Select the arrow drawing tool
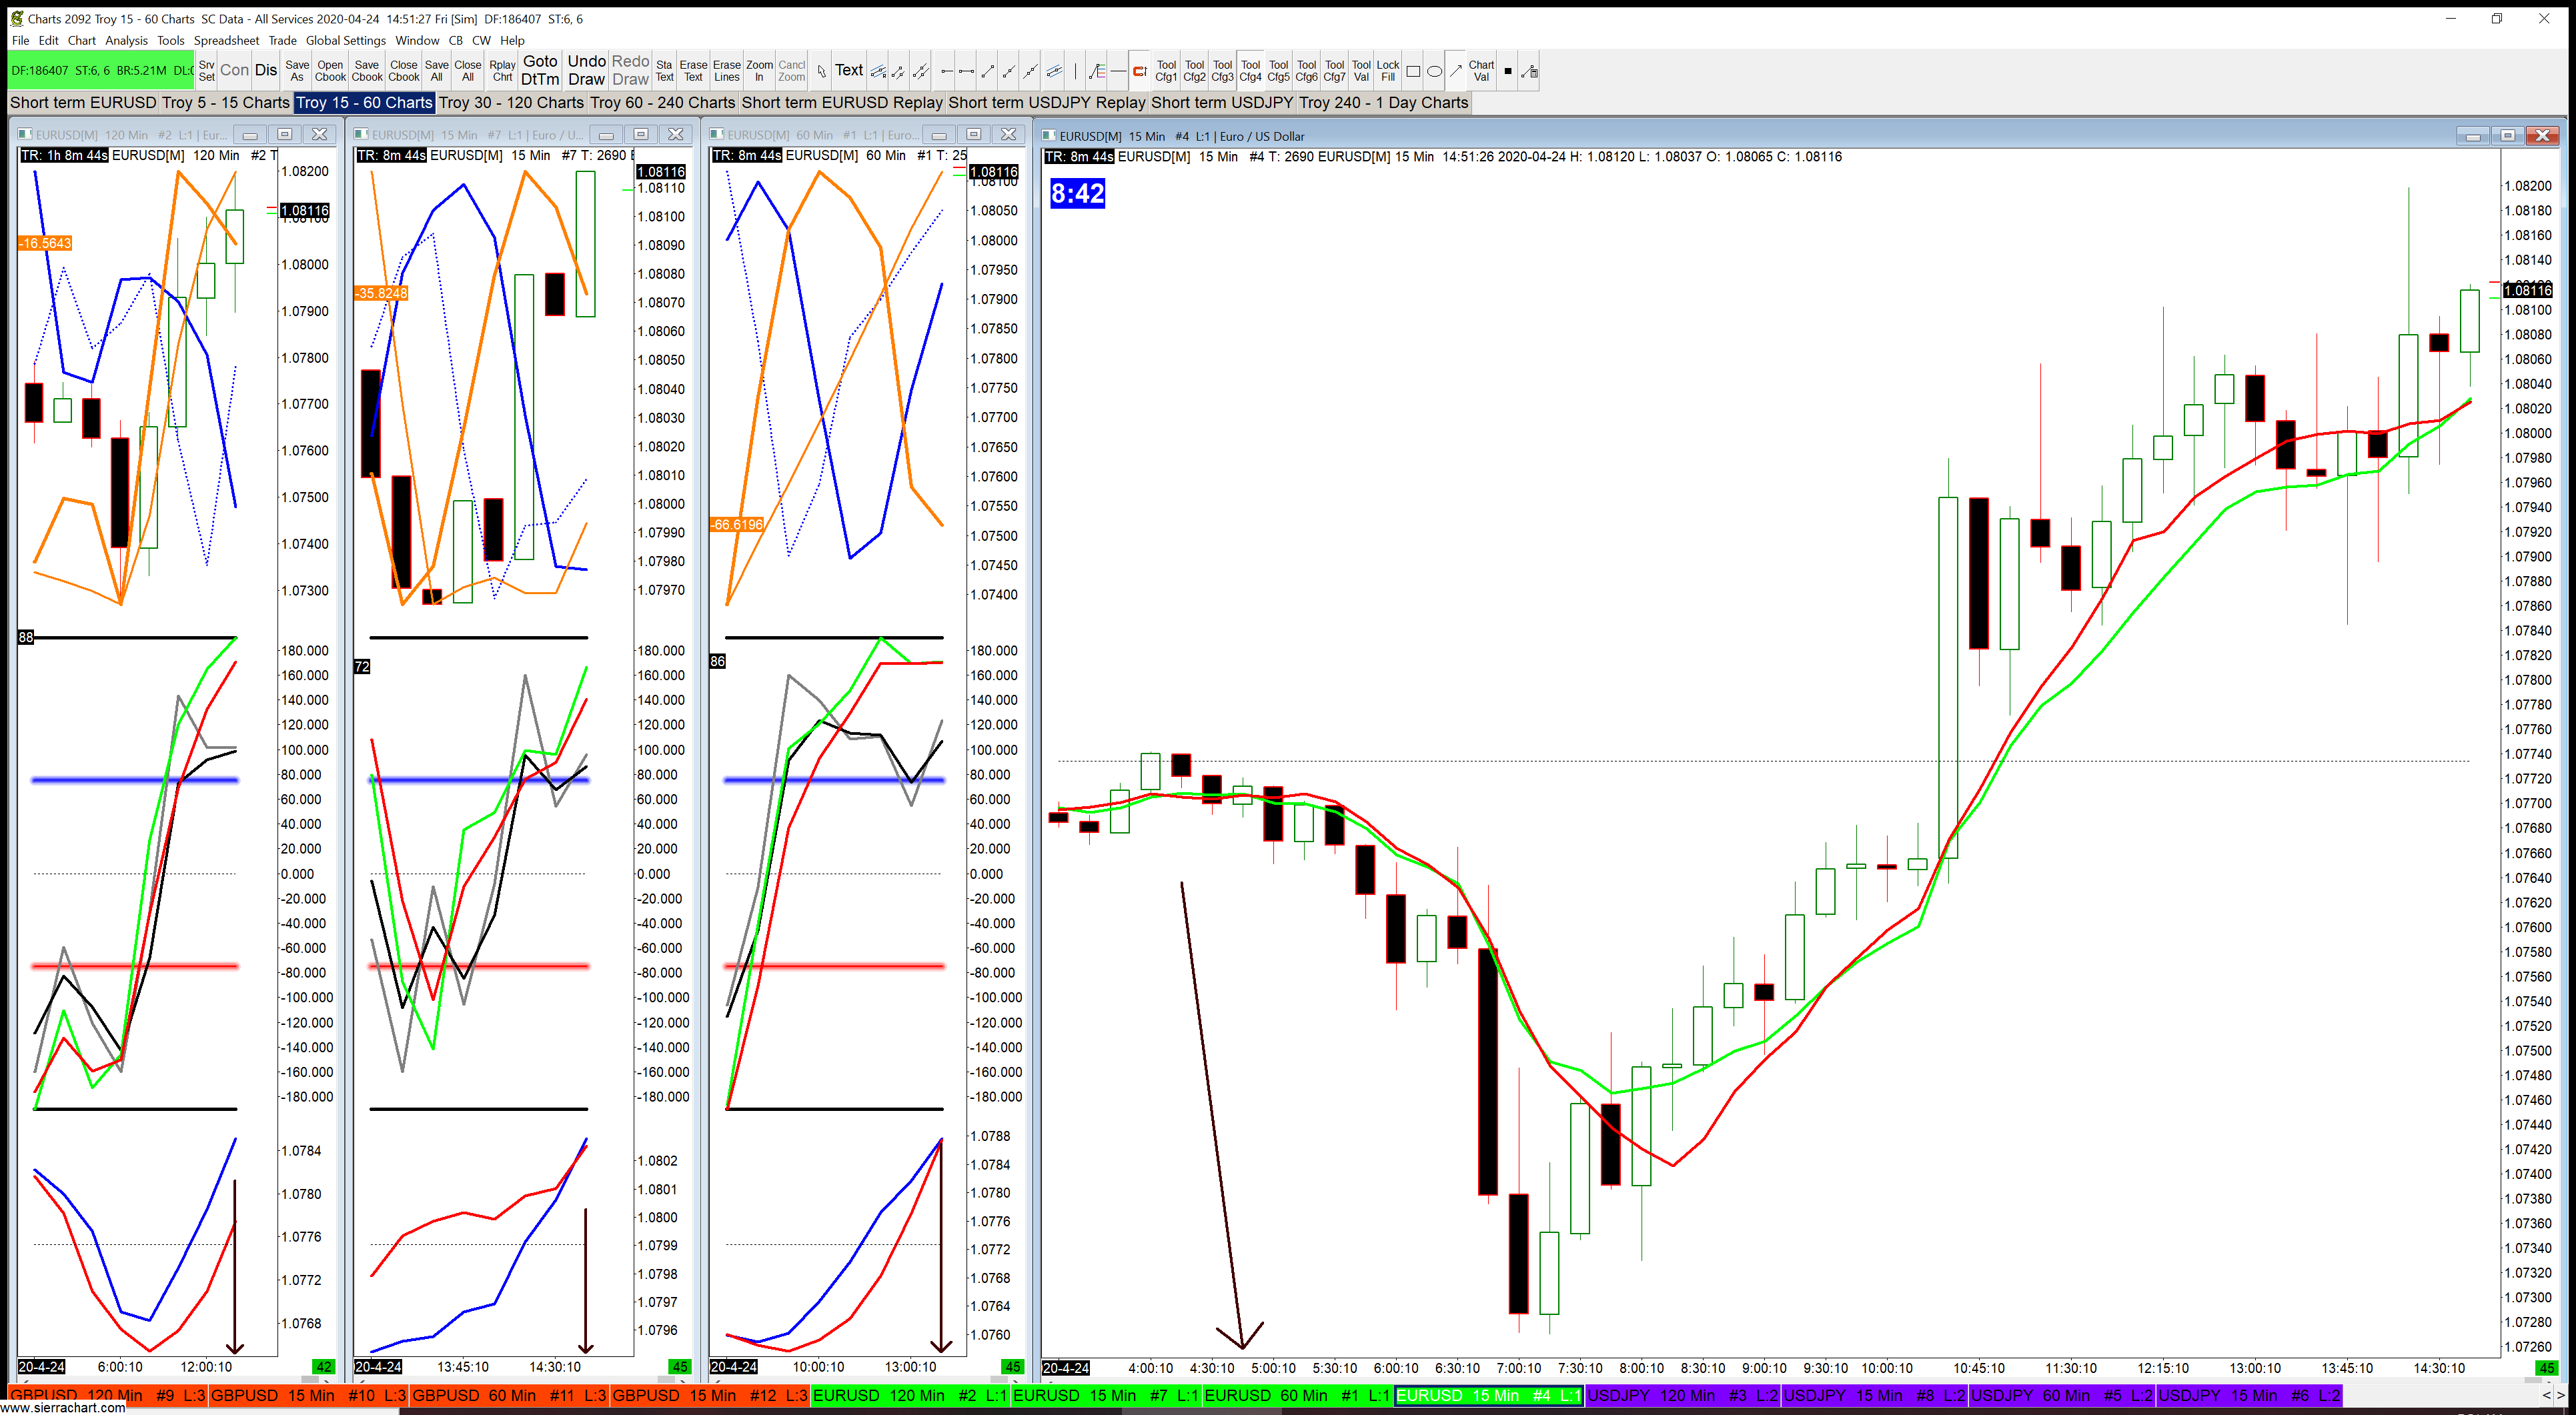 pos(1456,71)
